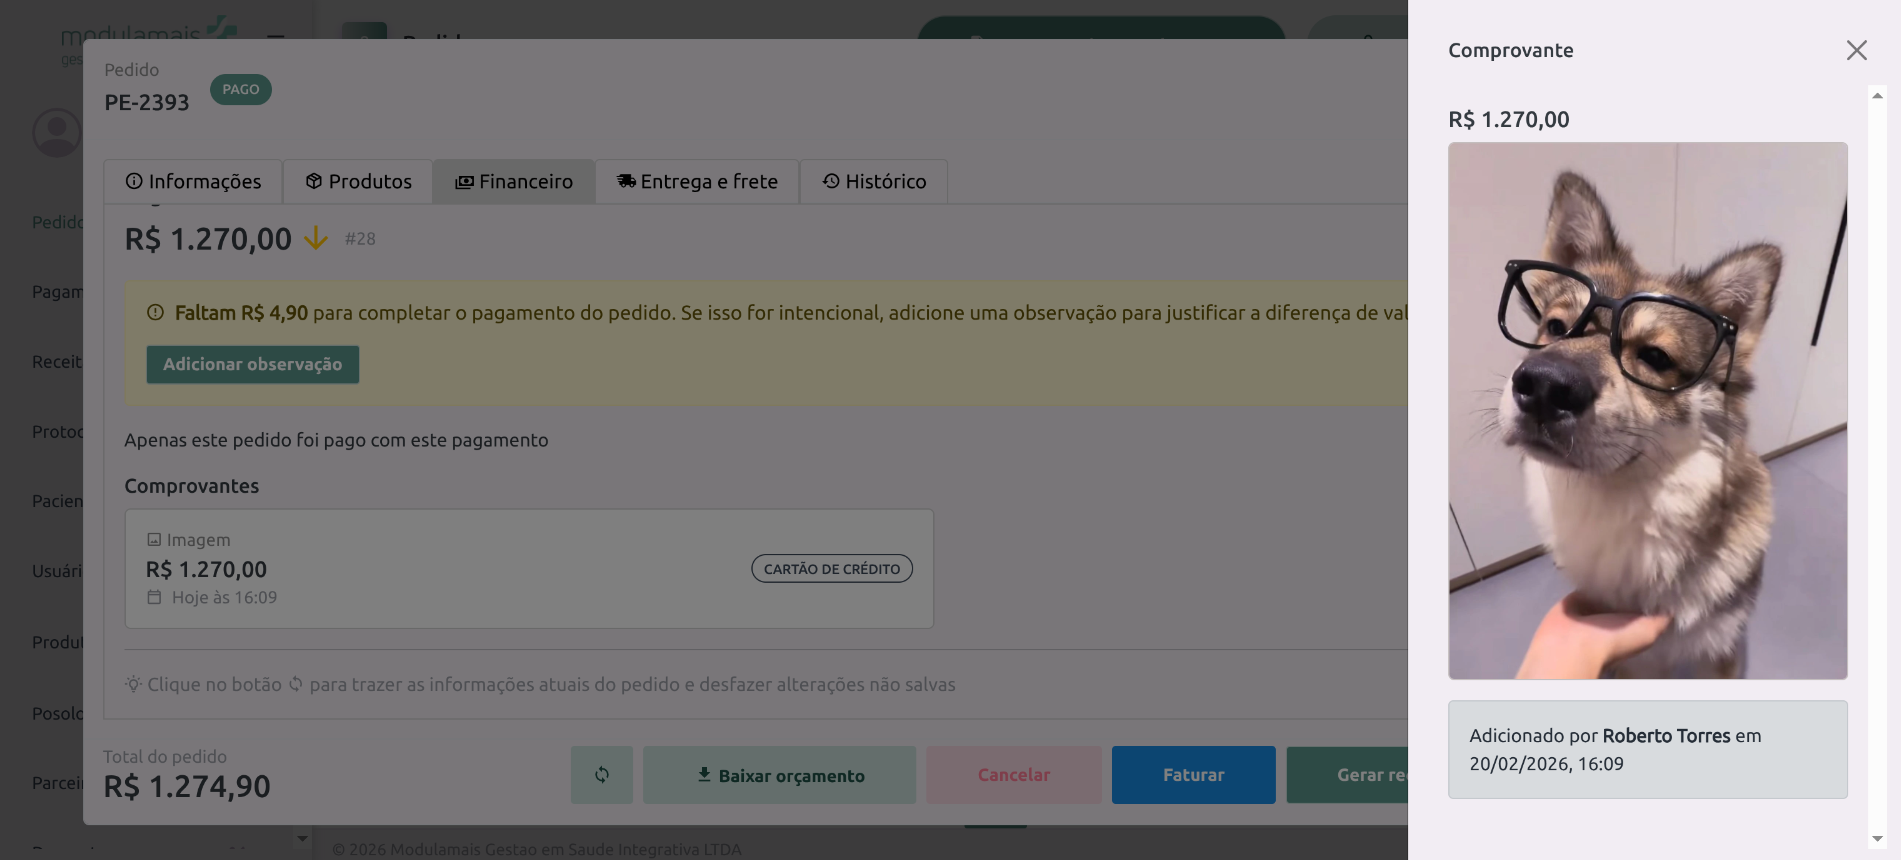Open the dog receipt image thumbnail
Viewport: 1901px width, 860px height.
click(1647, 411)
